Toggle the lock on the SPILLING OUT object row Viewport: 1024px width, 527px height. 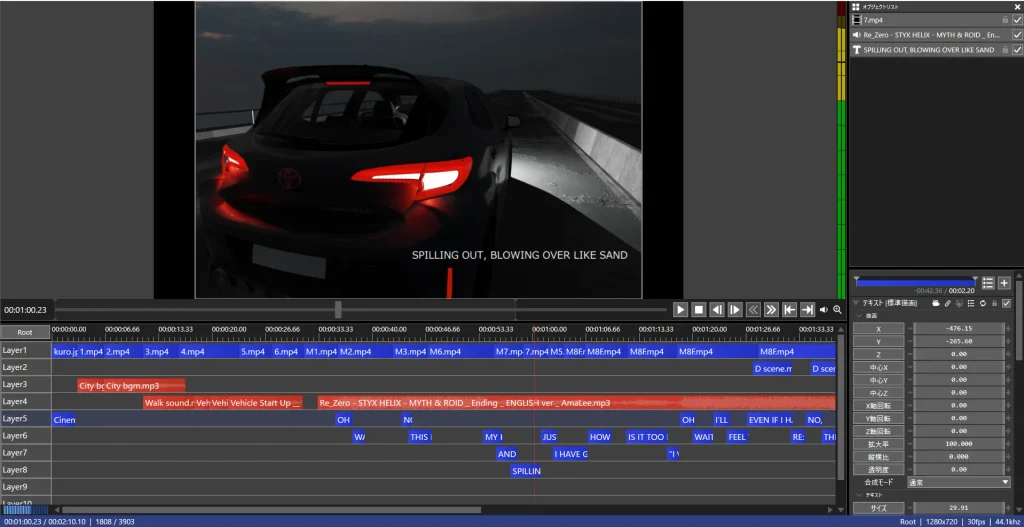[x=1005, y=50]
